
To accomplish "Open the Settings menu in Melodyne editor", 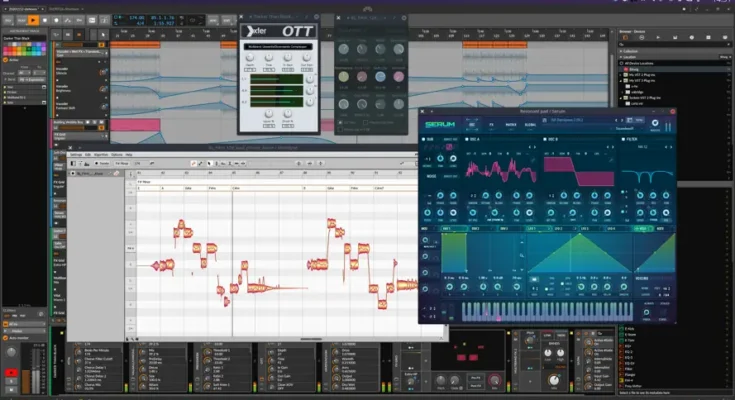I will (x=75, y=154).
